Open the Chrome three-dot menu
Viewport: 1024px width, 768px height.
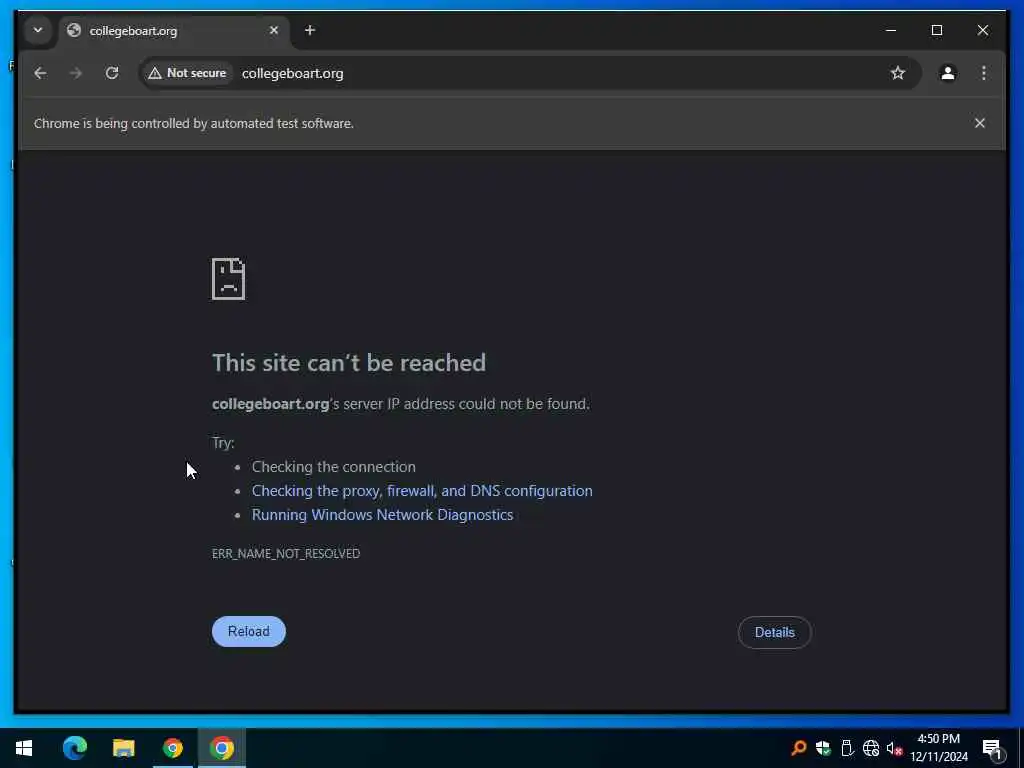[984, 73]
